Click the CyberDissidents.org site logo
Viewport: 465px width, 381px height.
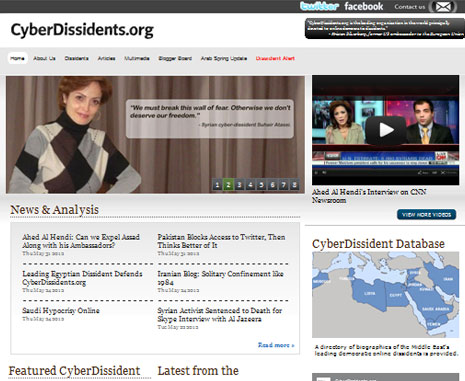point(82,30)
